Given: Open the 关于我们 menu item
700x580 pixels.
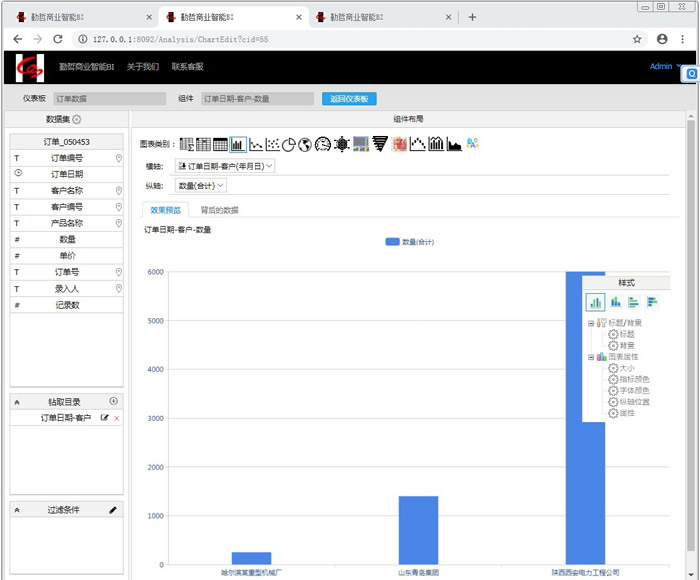Looking at the screenshot, I should point(142,67).
